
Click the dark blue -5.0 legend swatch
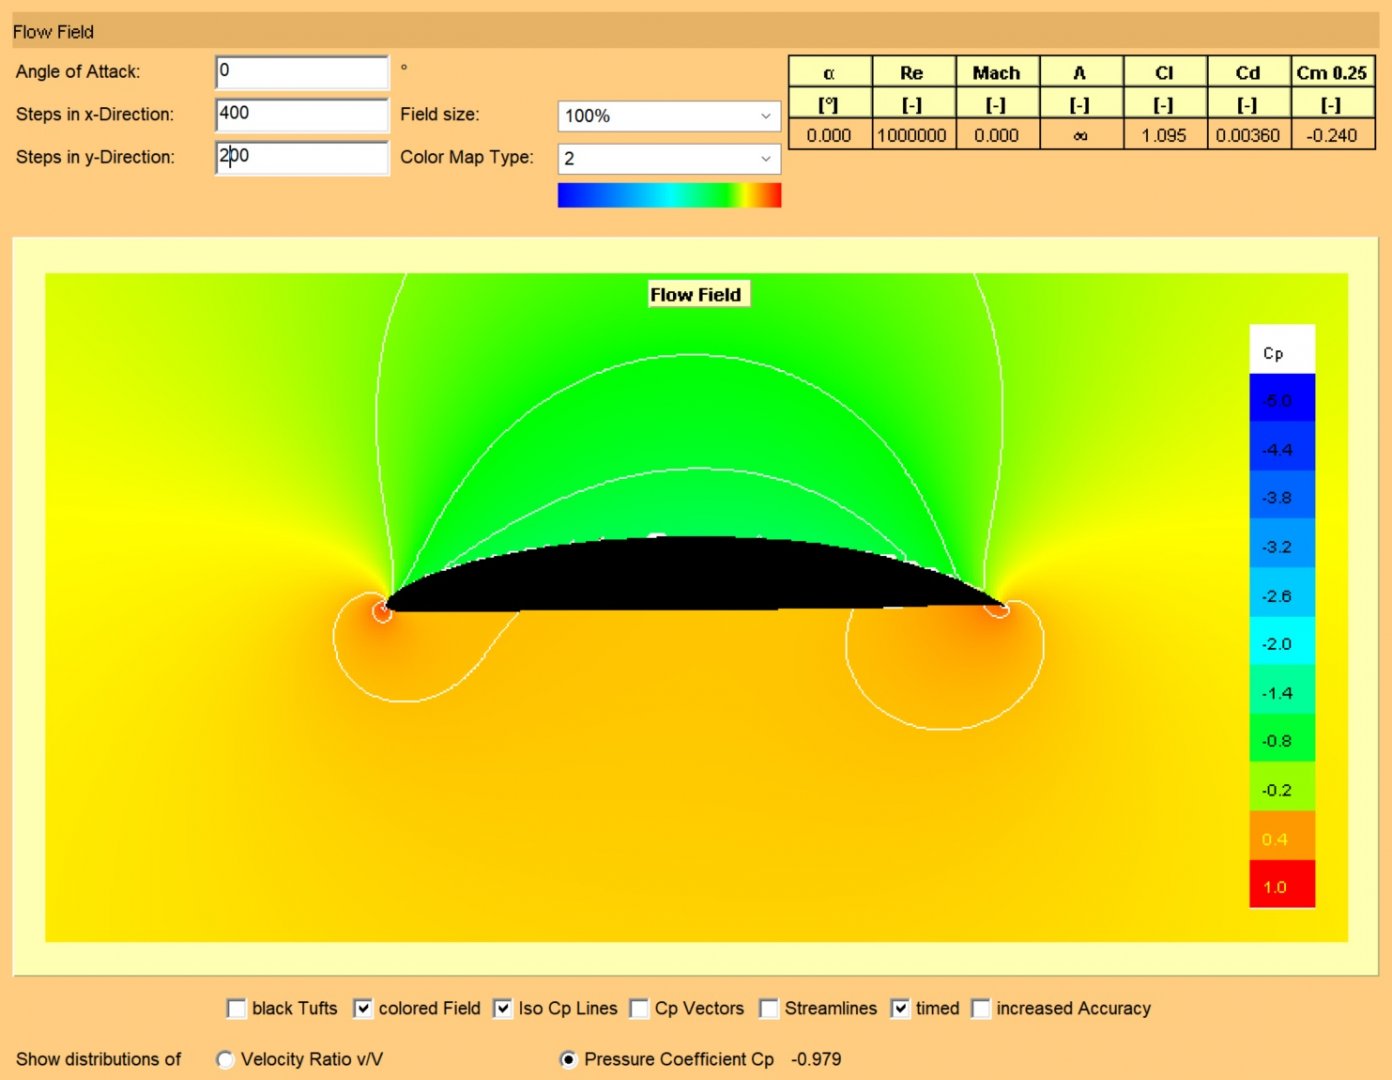(x=1281, y=399)
